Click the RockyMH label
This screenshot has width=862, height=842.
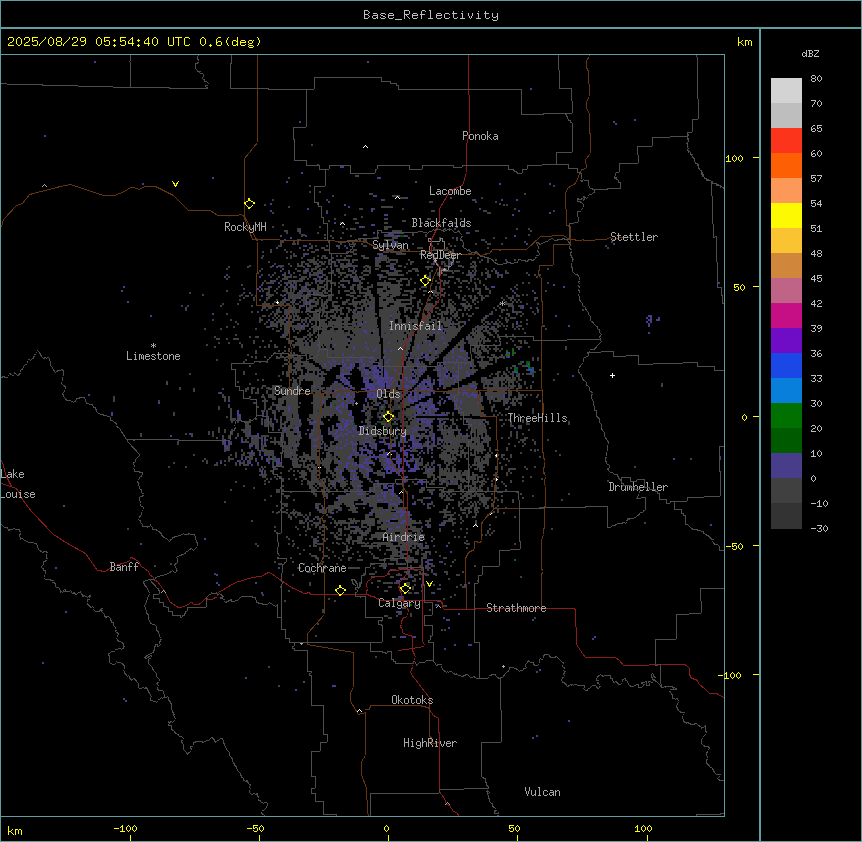click(245, 226)
